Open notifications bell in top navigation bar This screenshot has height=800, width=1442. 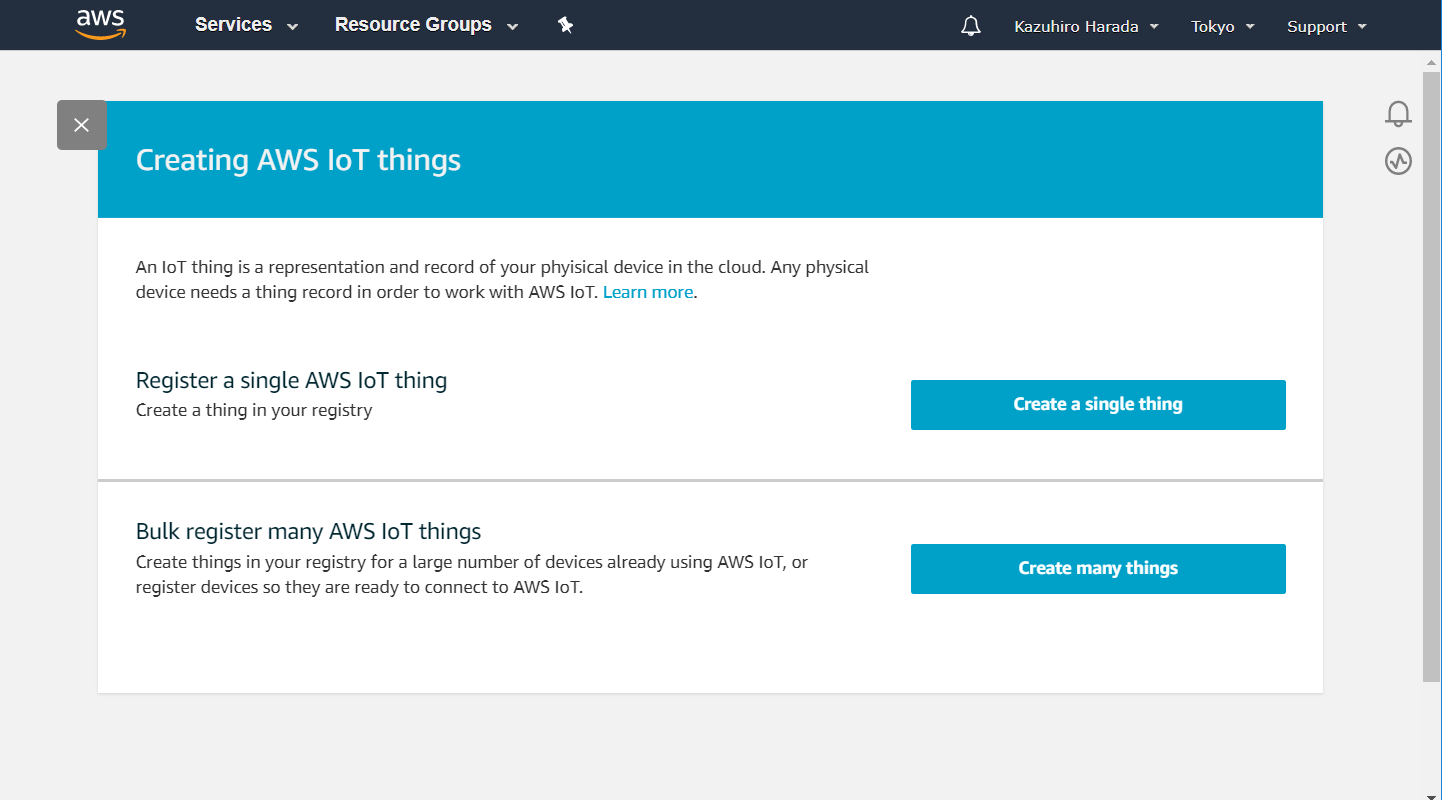click(970, 27)
